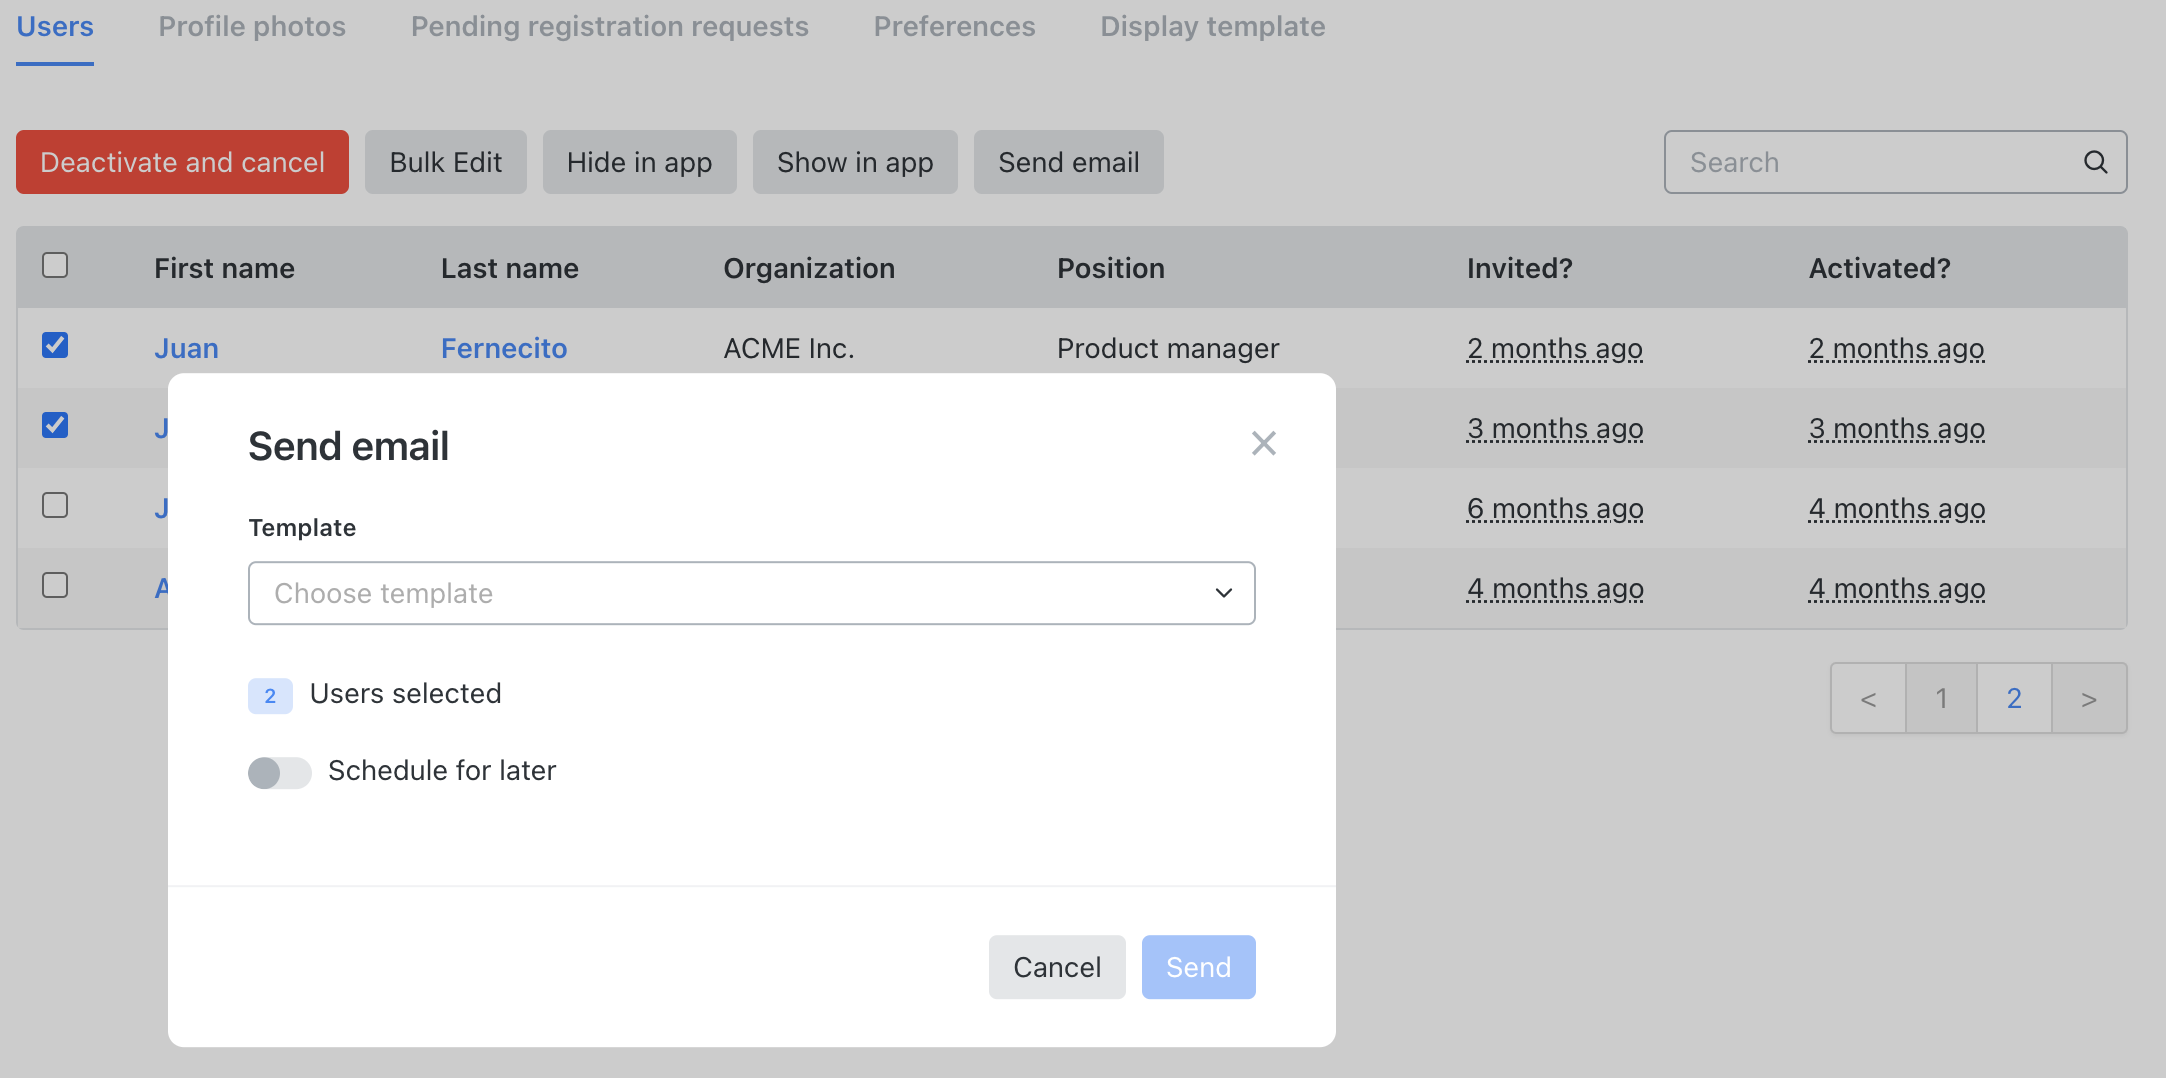
Task: Select page 1 in pagination
Action: pos(1940,699)
